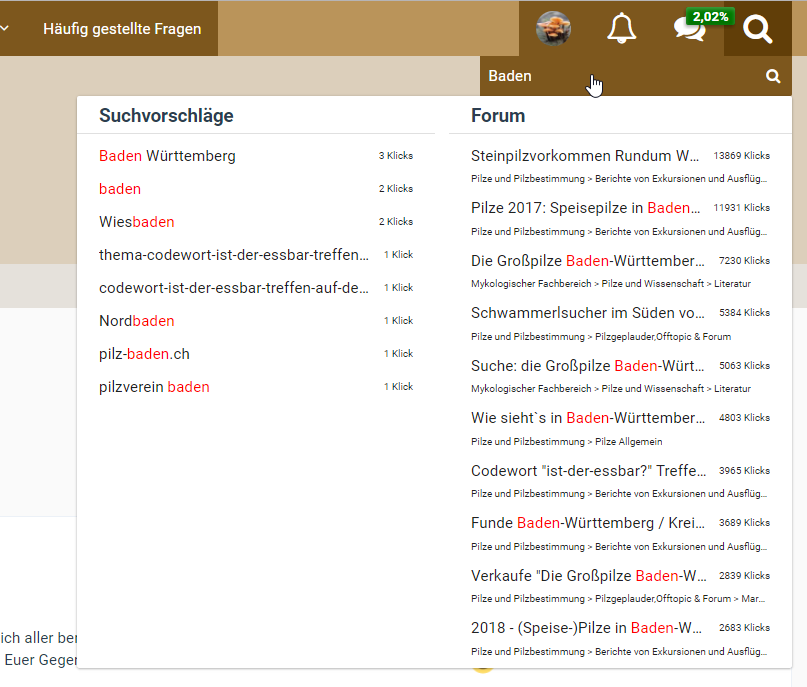Submit search with small magnifier icon
The height and width of the screenshot is (687, 807).
tap(772, 76)
